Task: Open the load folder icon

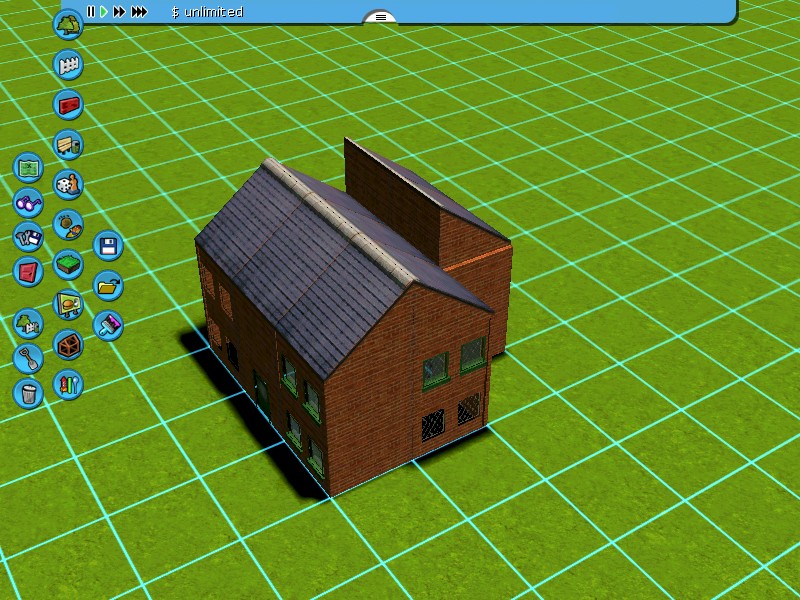Action: pos(108,285)
